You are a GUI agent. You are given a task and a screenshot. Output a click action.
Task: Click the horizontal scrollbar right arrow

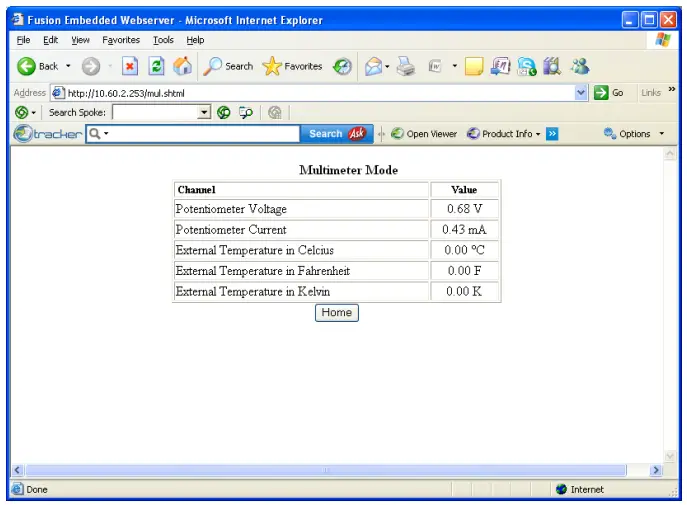coord(655,470)
